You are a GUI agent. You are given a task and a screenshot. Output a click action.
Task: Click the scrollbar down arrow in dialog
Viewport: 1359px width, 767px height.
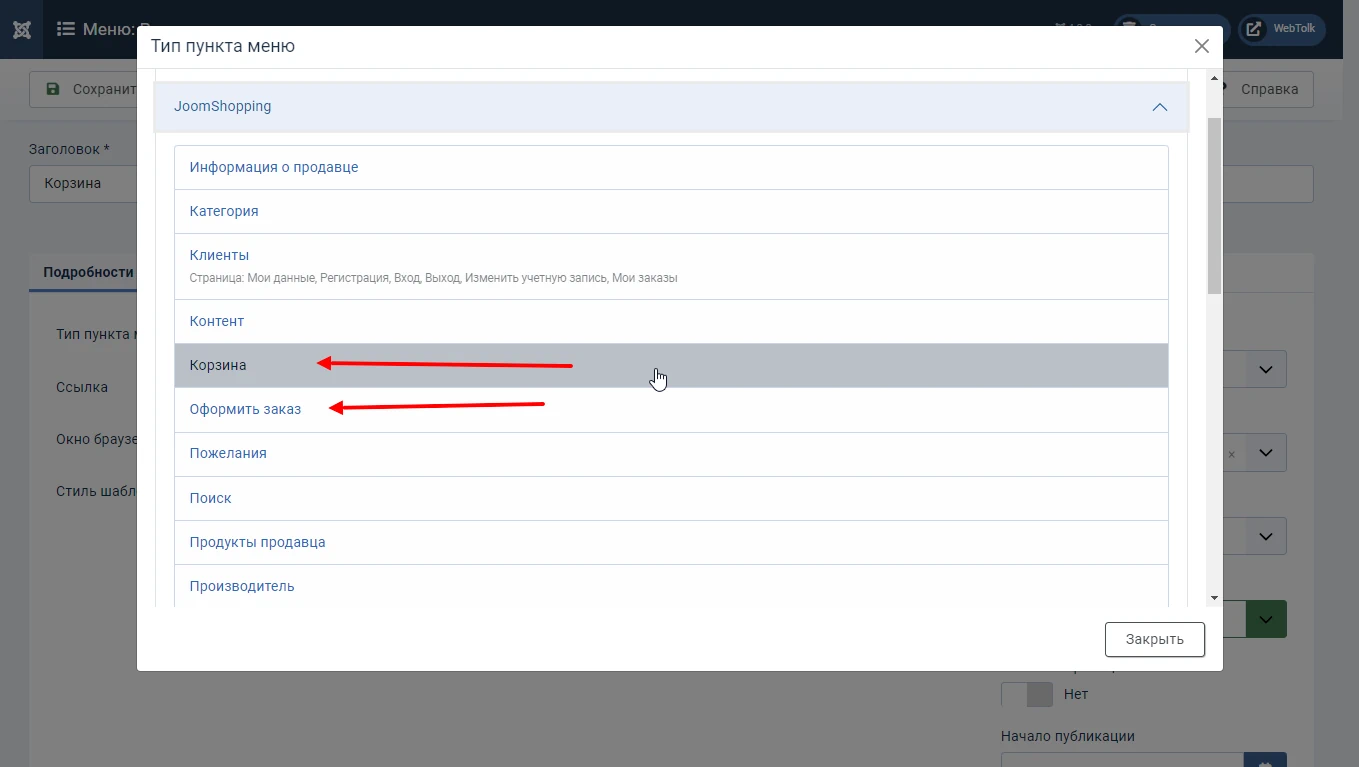[1214, 598]
